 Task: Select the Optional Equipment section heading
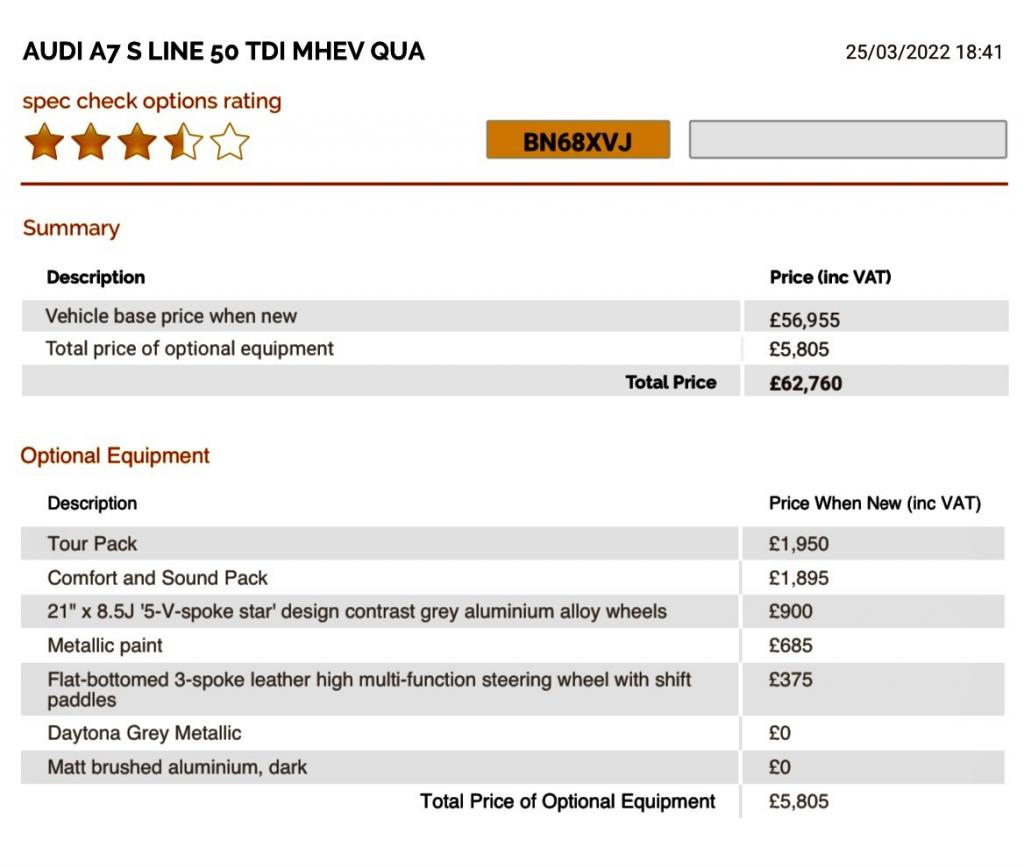pyautogui.click(x=115, y=456)
